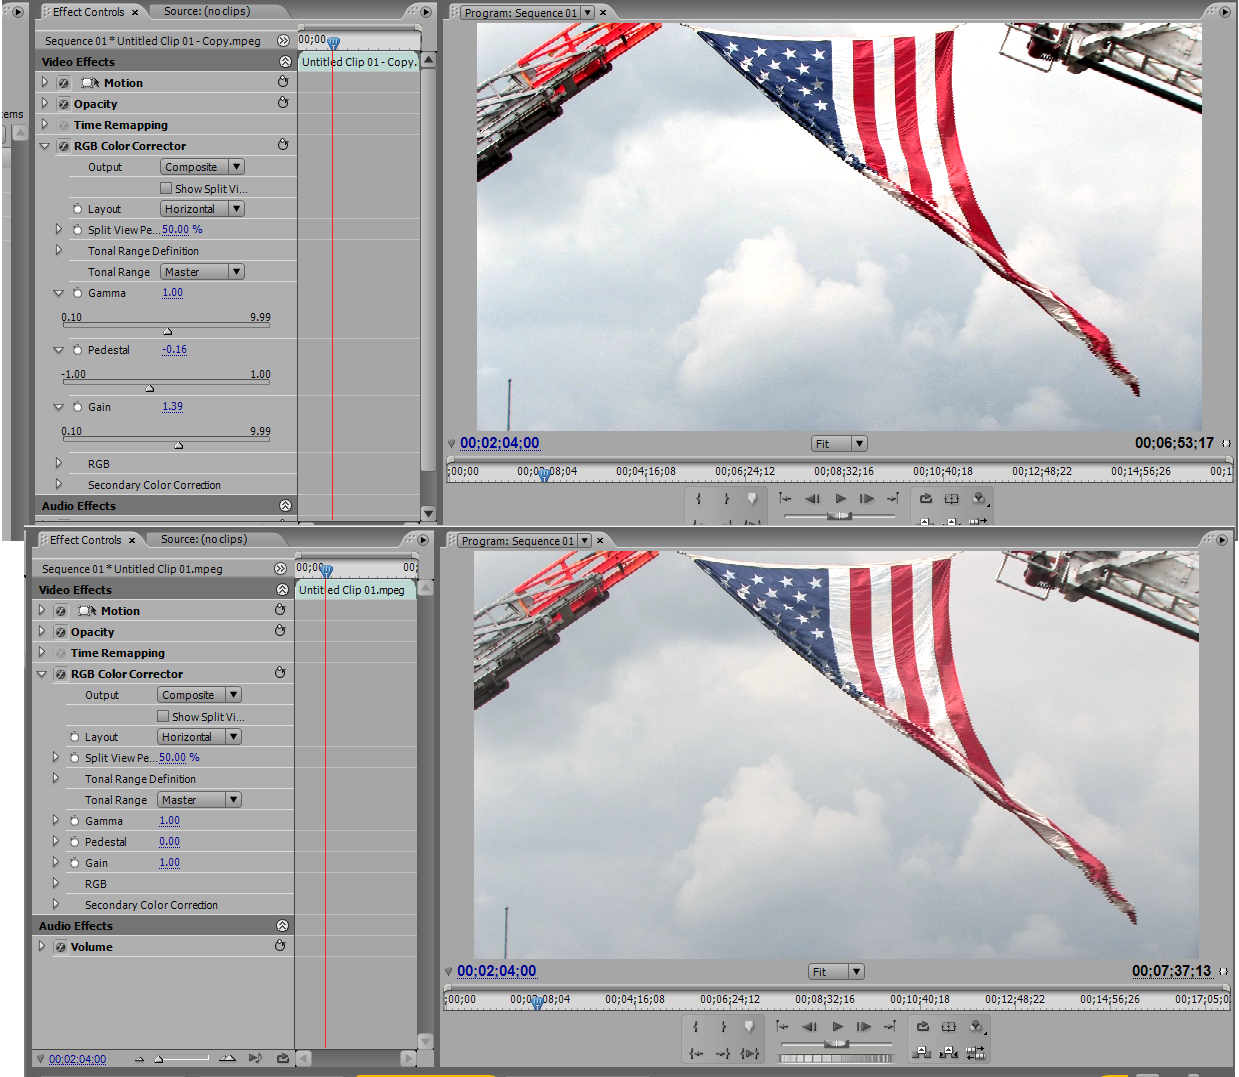
Task: Click the Gain value 1.39
Action: pos(172,407)
